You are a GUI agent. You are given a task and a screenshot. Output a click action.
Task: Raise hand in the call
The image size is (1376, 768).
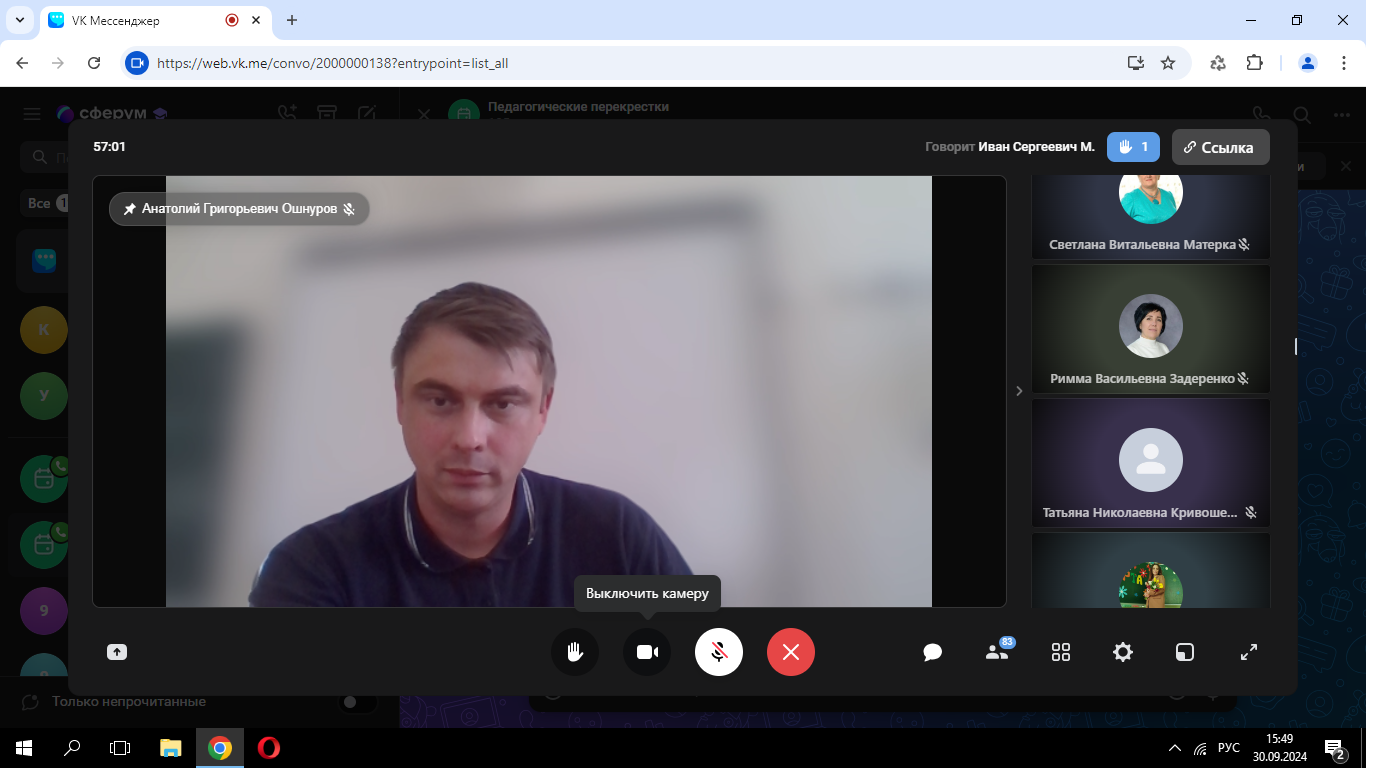pyautogui.click(x=575, y=652)
